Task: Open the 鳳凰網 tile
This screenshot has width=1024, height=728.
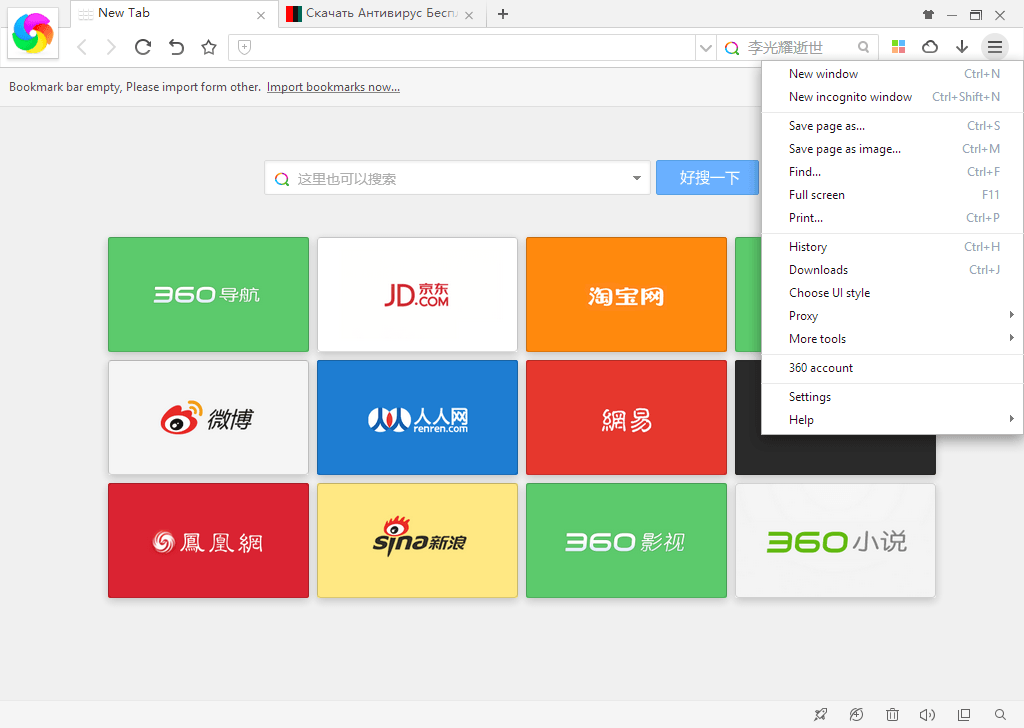Action: pyautogui.click(x=208, y=541)
